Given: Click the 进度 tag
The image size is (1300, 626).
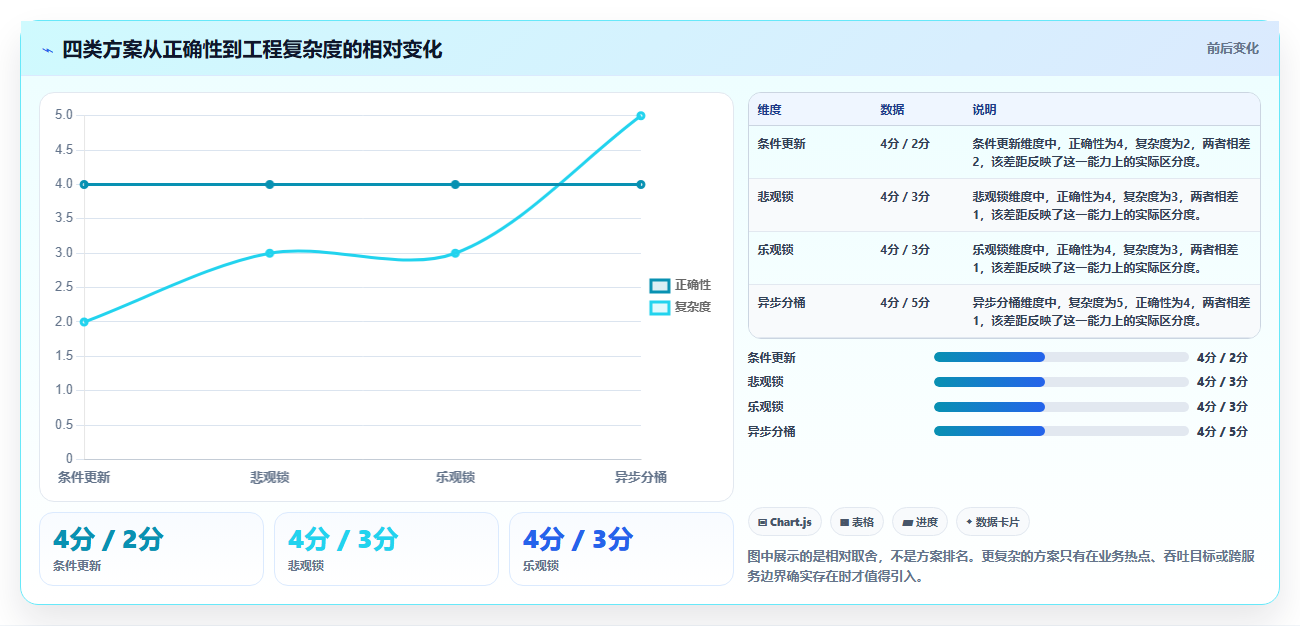Looking at the screenshot, I should click(x=920, y=522).
